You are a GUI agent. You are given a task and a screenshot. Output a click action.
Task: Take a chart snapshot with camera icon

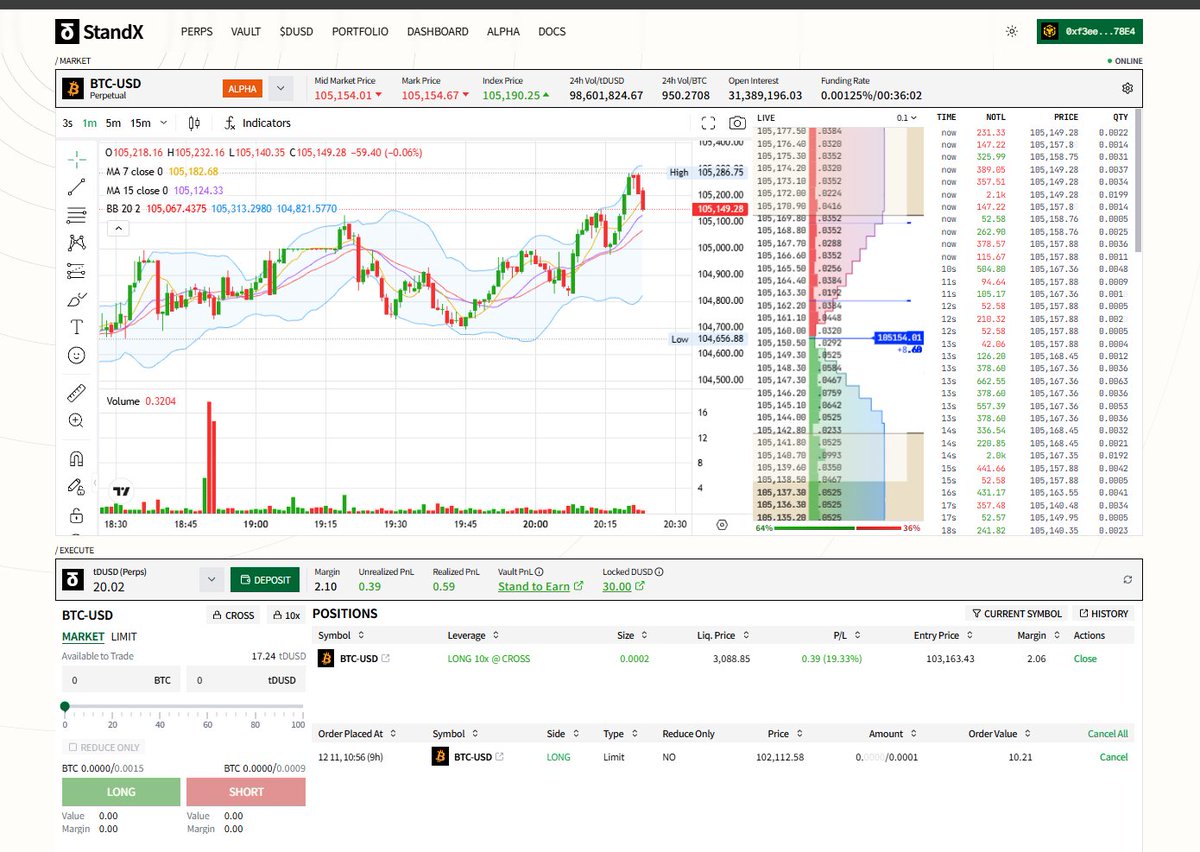(737, 123)
